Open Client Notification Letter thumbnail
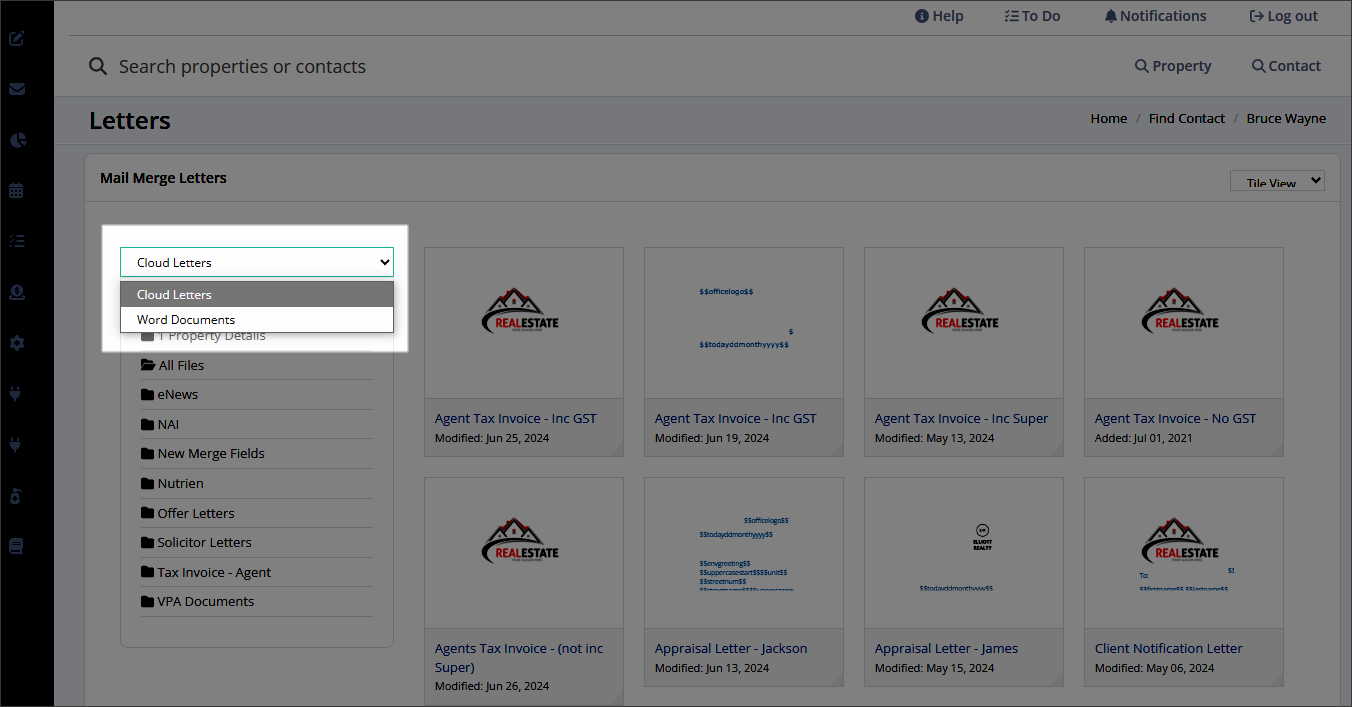 (x=1184, y=552)
